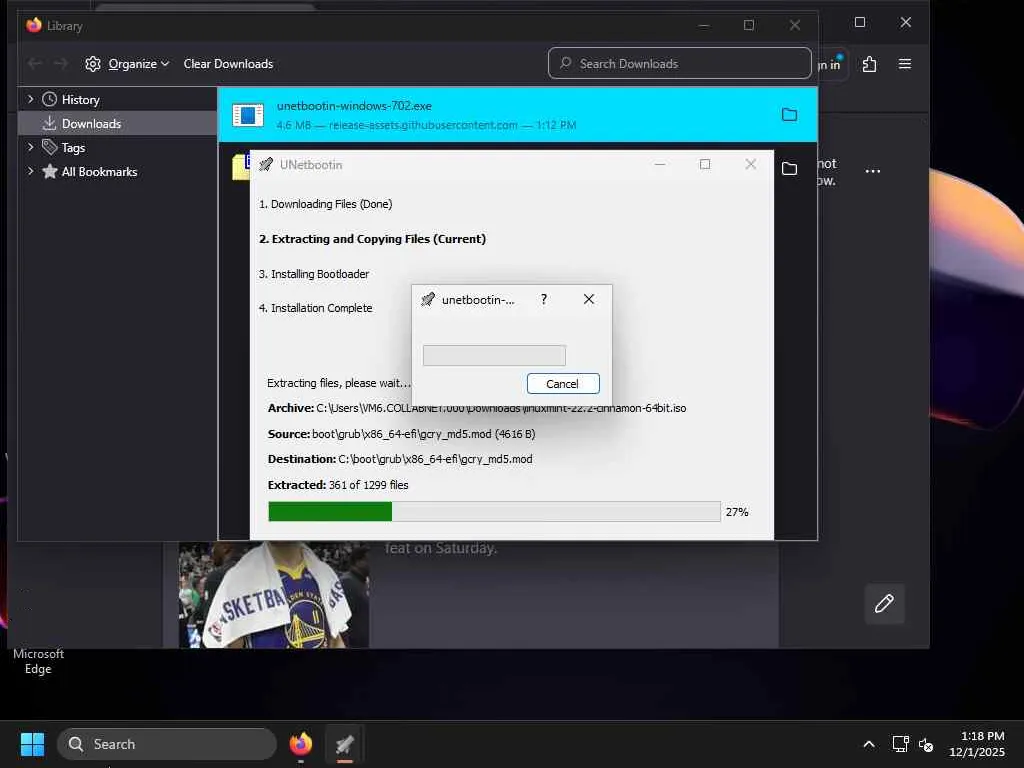This screenshot has width=1024, height=768.
Task: Click the help question mark in unetbootin dialog
Action: coord(543,299)
